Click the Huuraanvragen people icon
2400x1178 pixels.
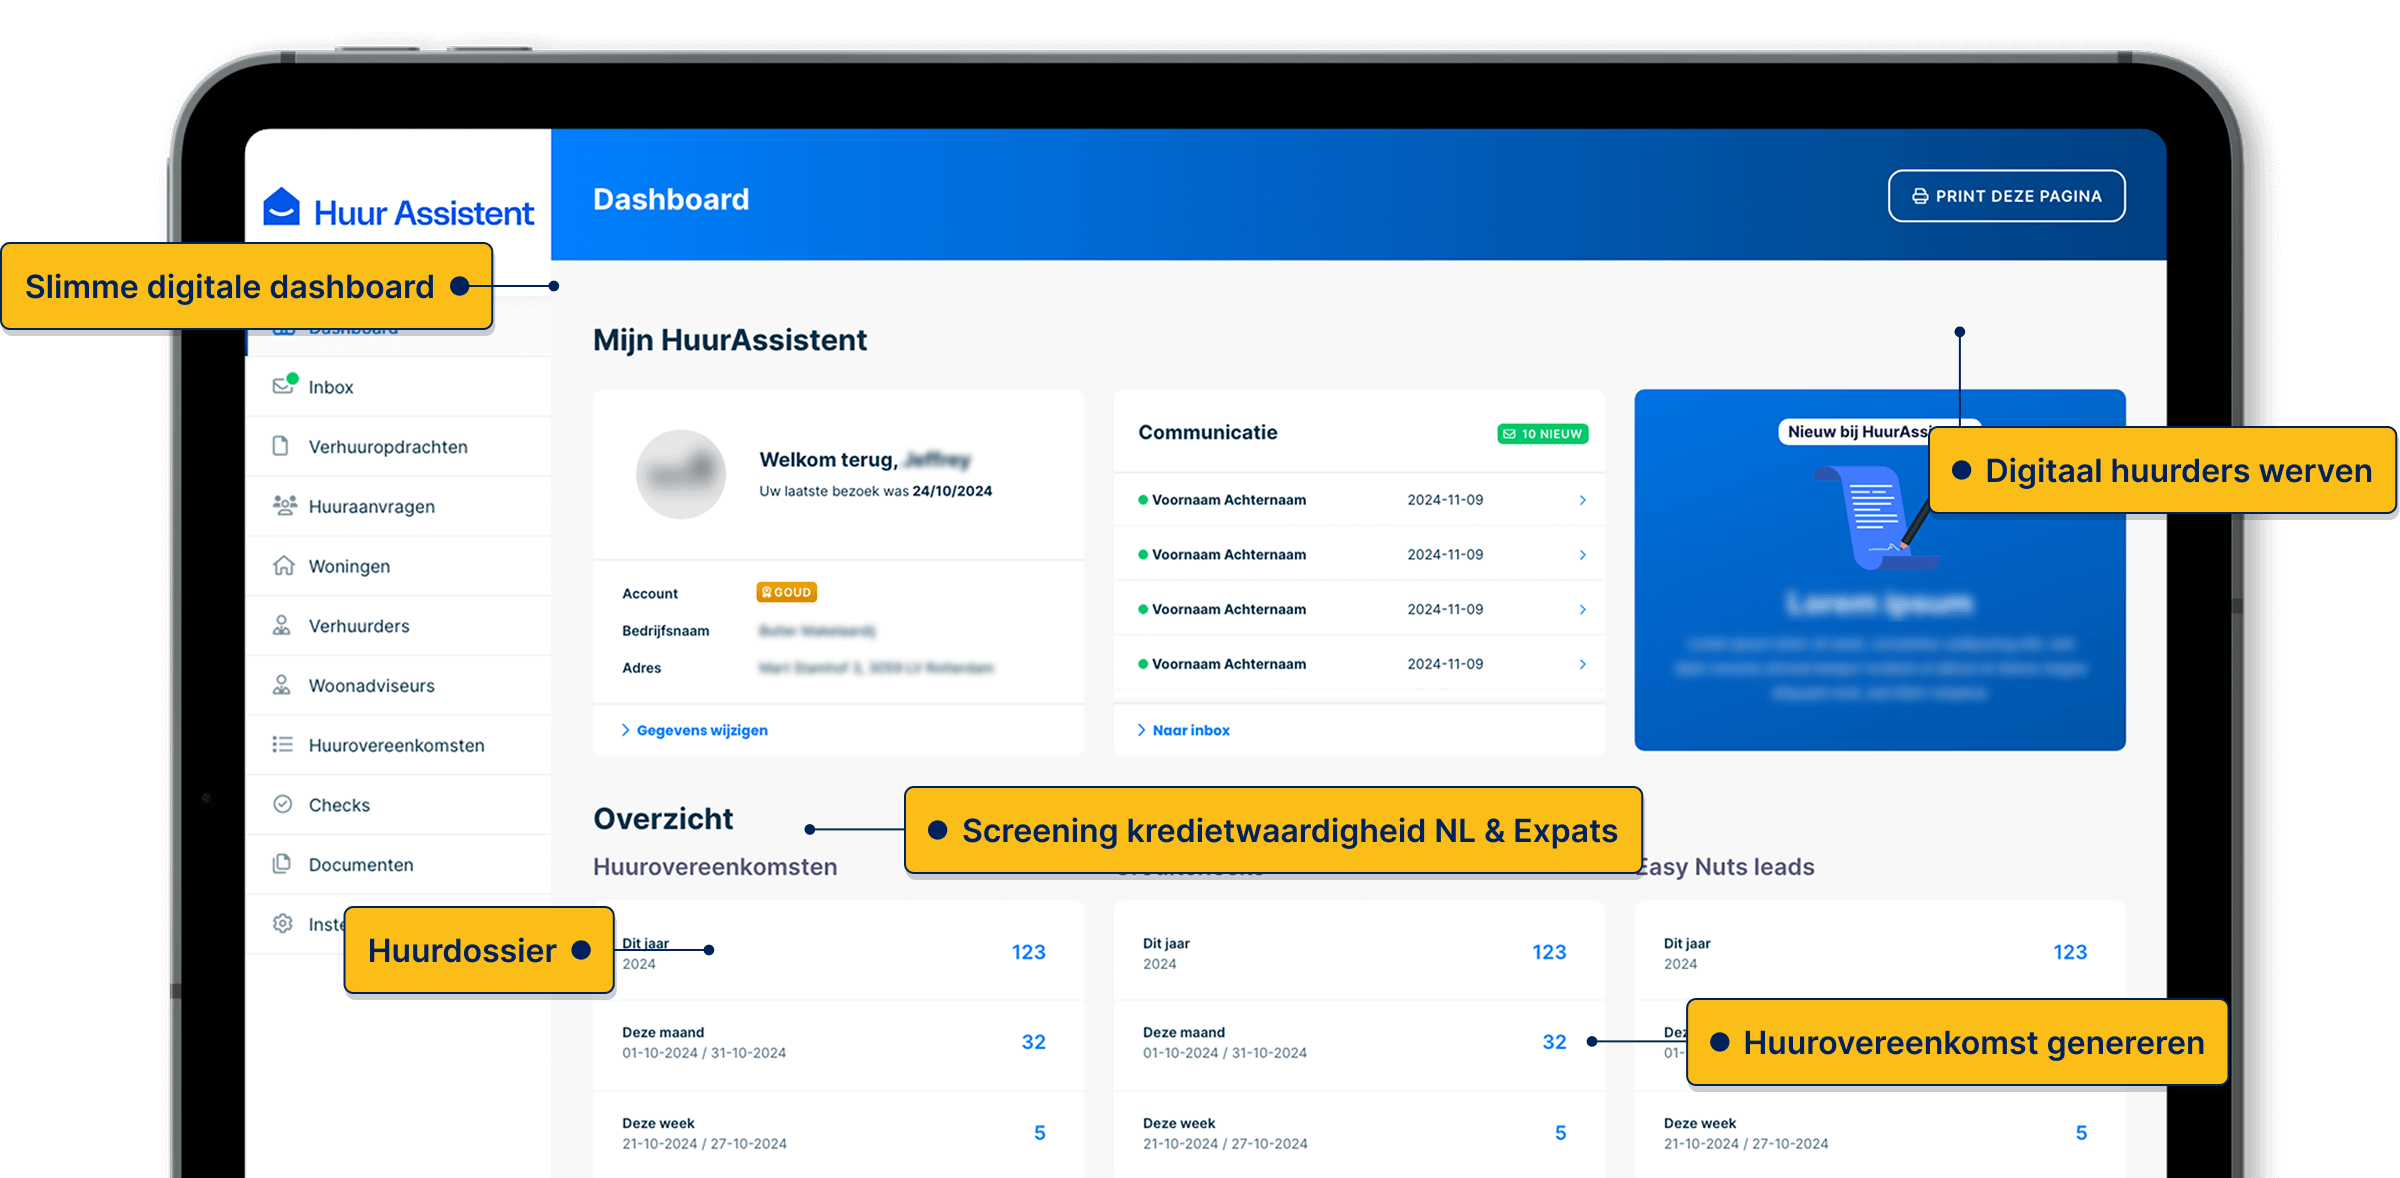point(284,505)
